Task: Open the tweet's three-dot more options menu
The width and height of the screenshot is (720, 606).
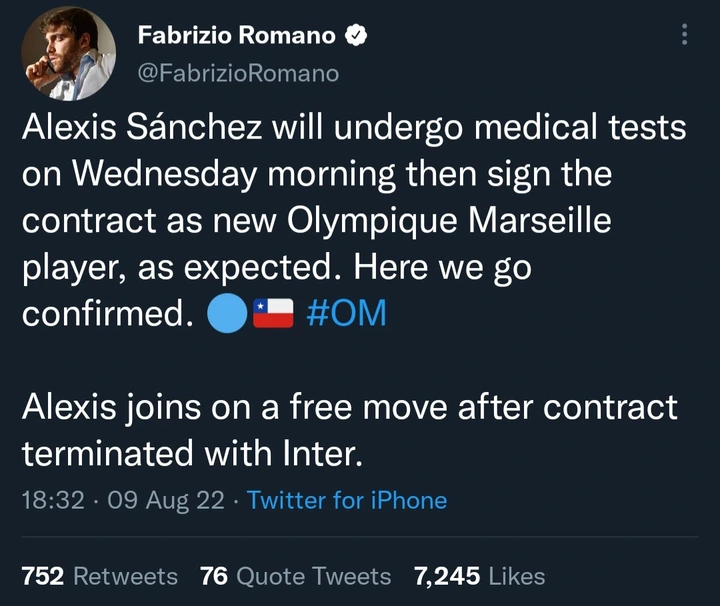Action: (684, 35)
